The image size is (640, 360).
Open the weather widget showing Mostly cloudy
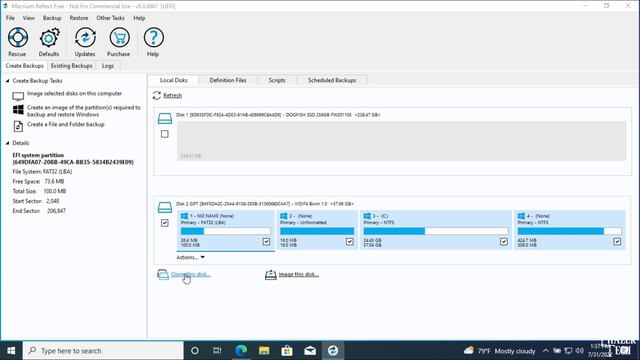point(500,351)
